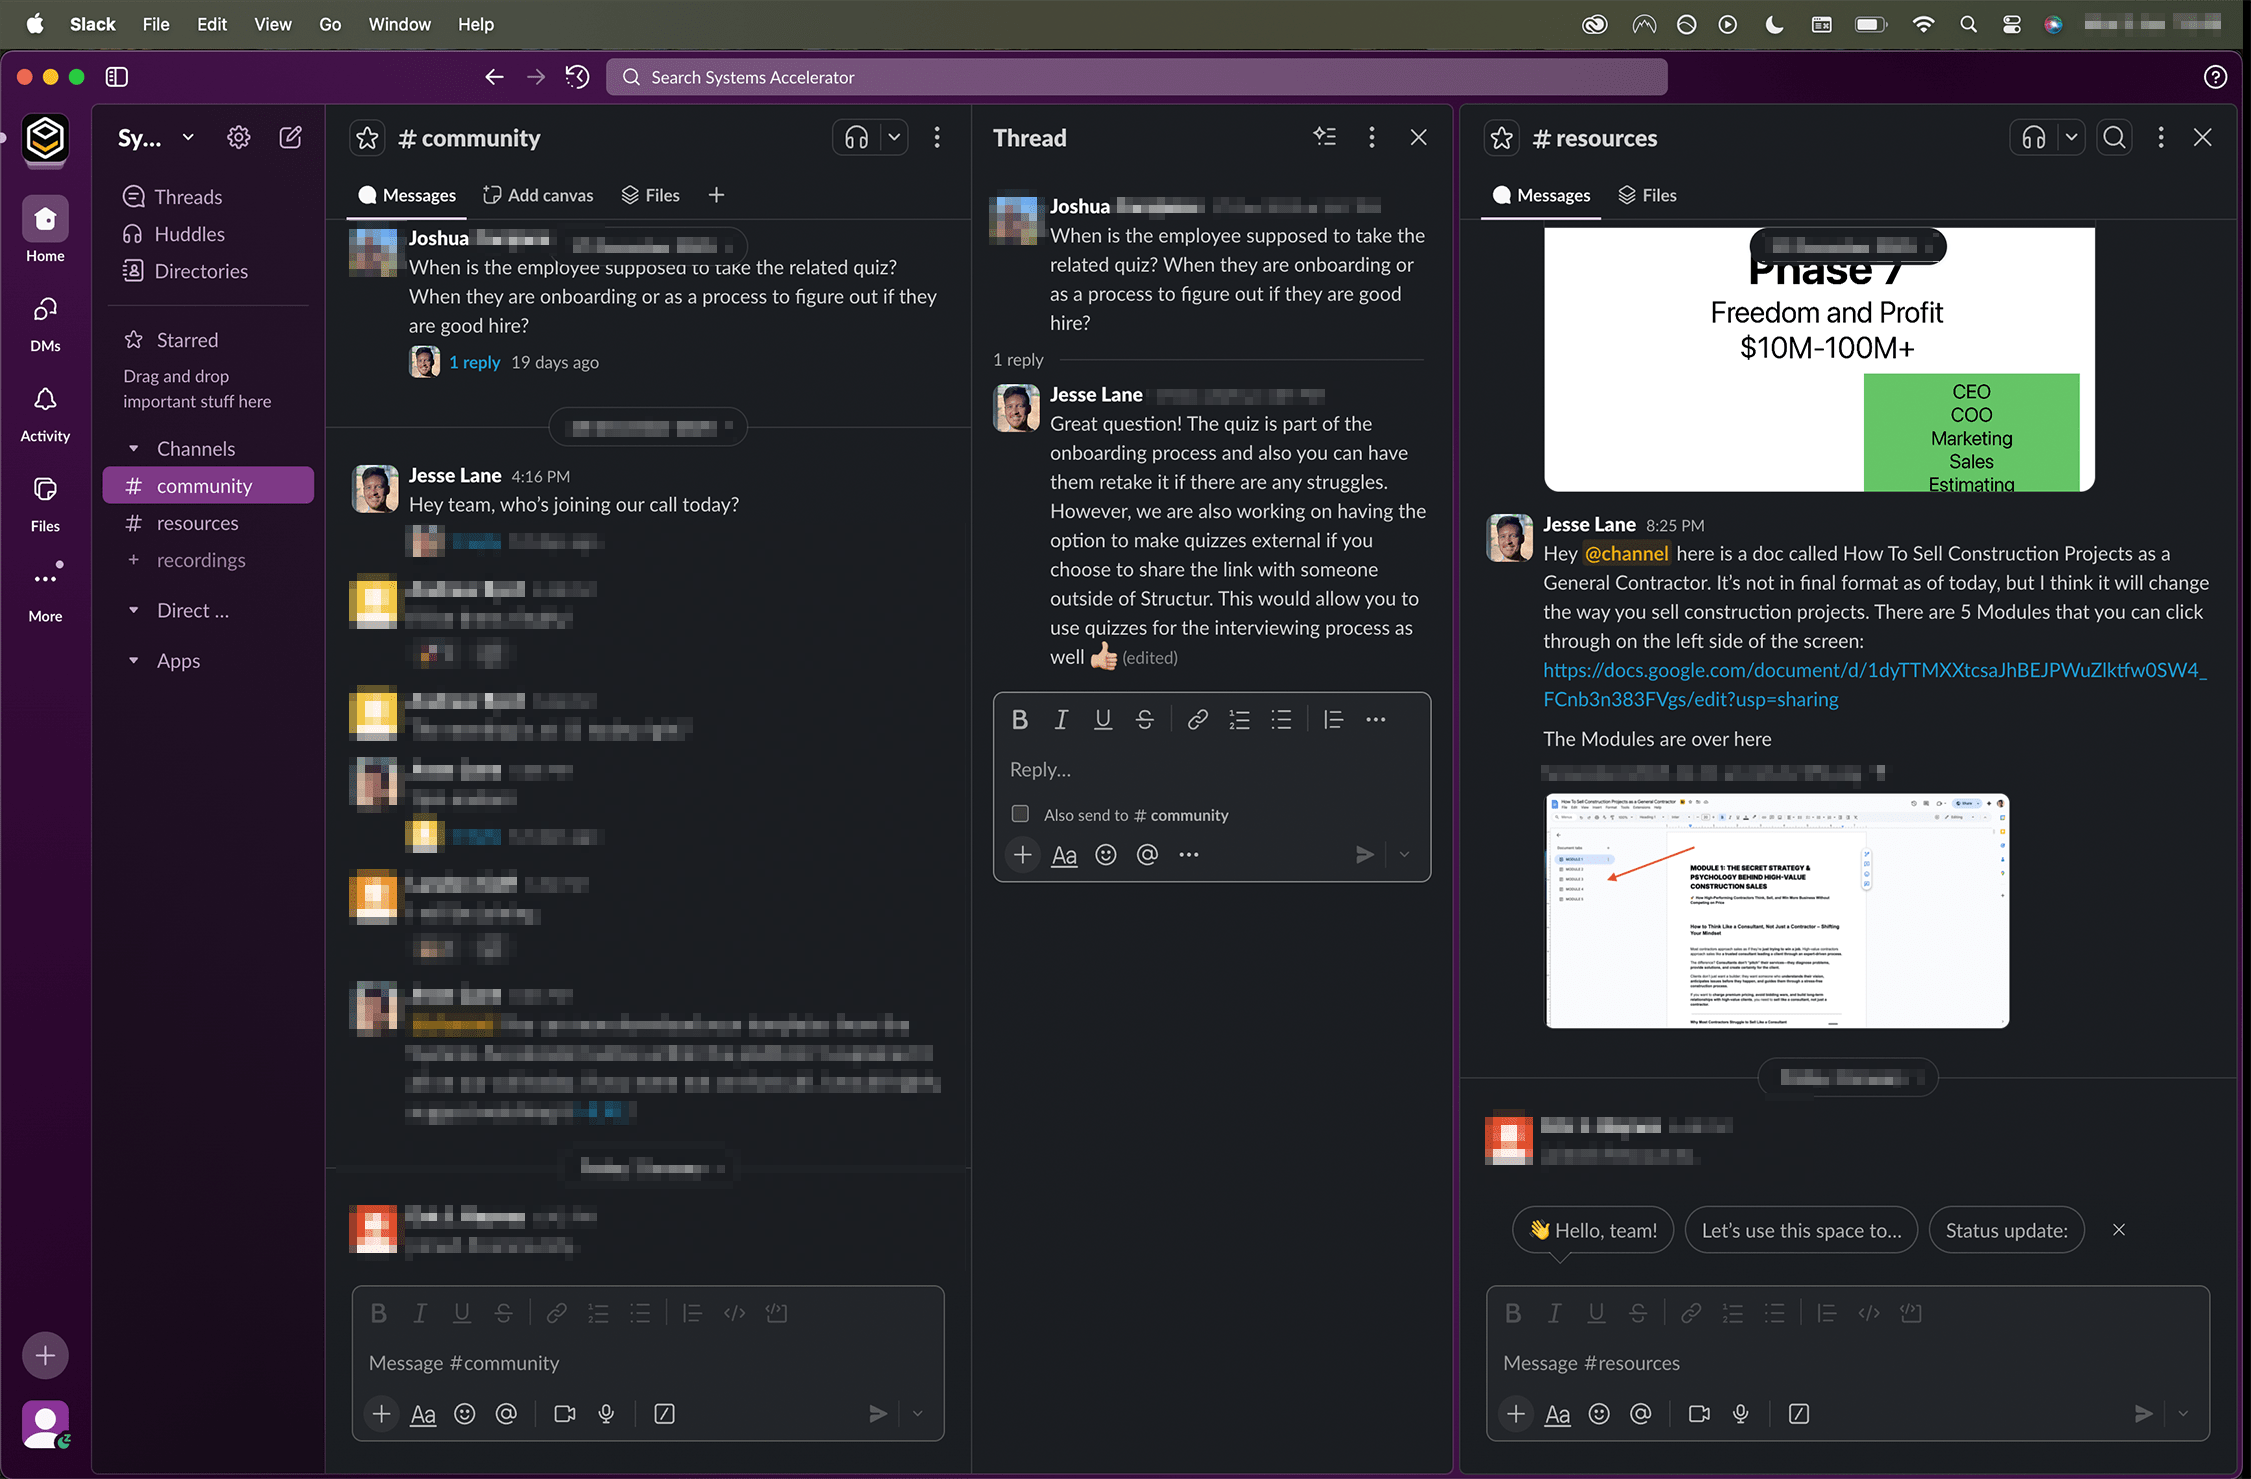This screenshot has height=1479, width=2251.
Task: Click the 'Status update:' suggestion
Action: [2006, 1230]
